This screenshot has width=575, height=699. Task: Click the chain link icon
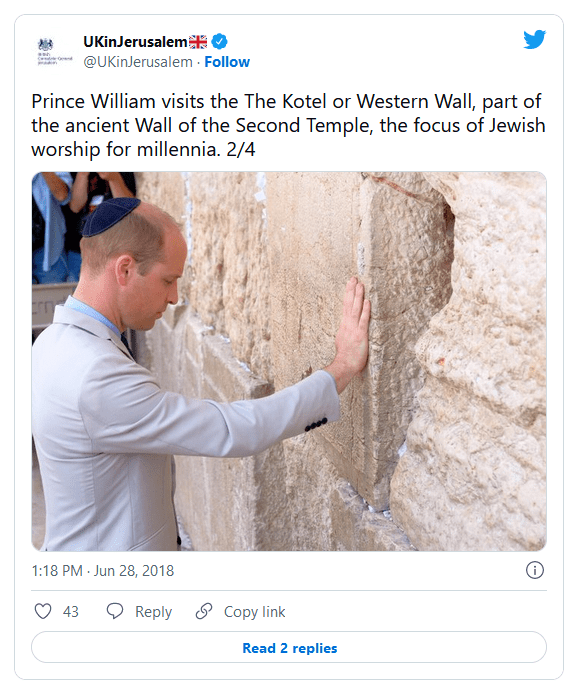tap(204, 611)
